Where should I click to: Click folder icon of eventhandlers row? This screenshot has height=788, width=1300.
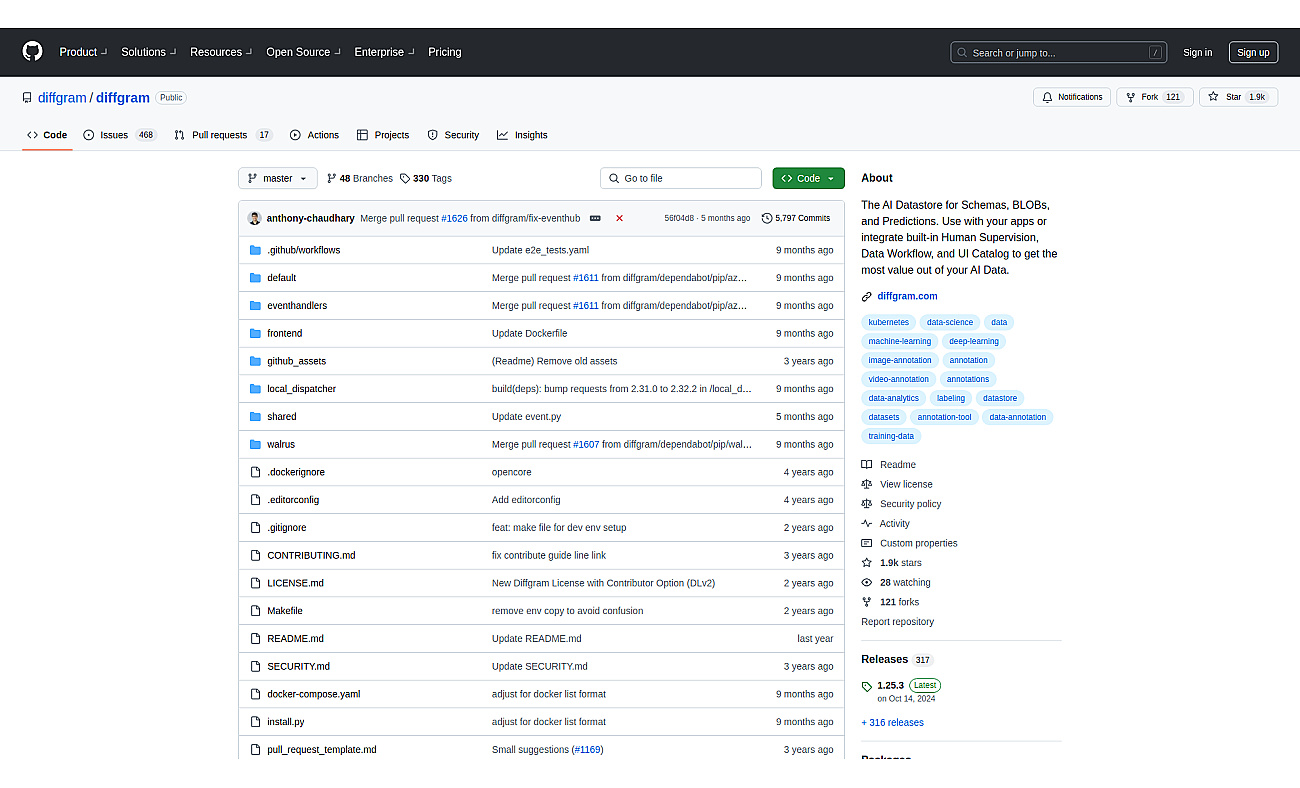tap(256, 305)
